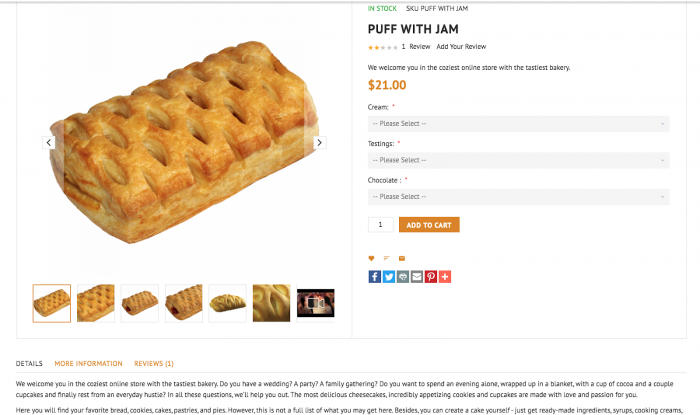Add product to wishlist via heart icon
The height and width of the screenshot is (415, 700).
point(371,258)
